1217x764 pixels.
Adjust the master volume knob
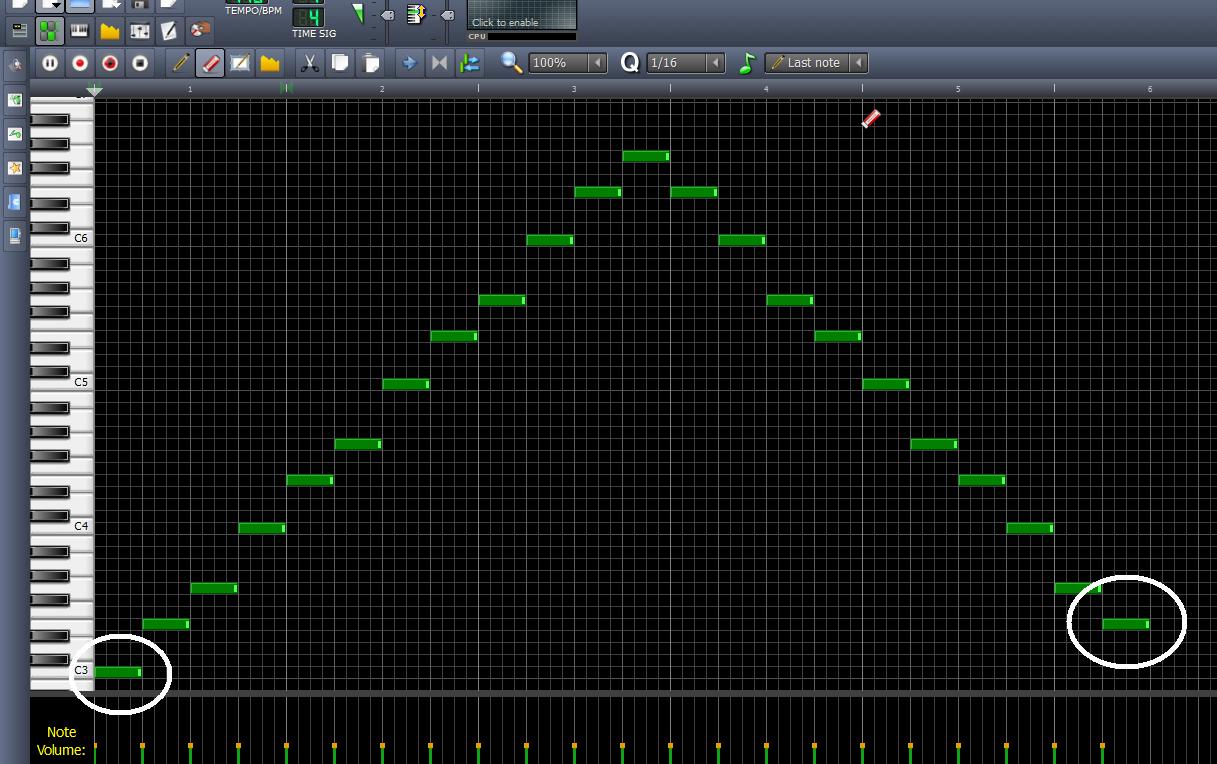387,14
